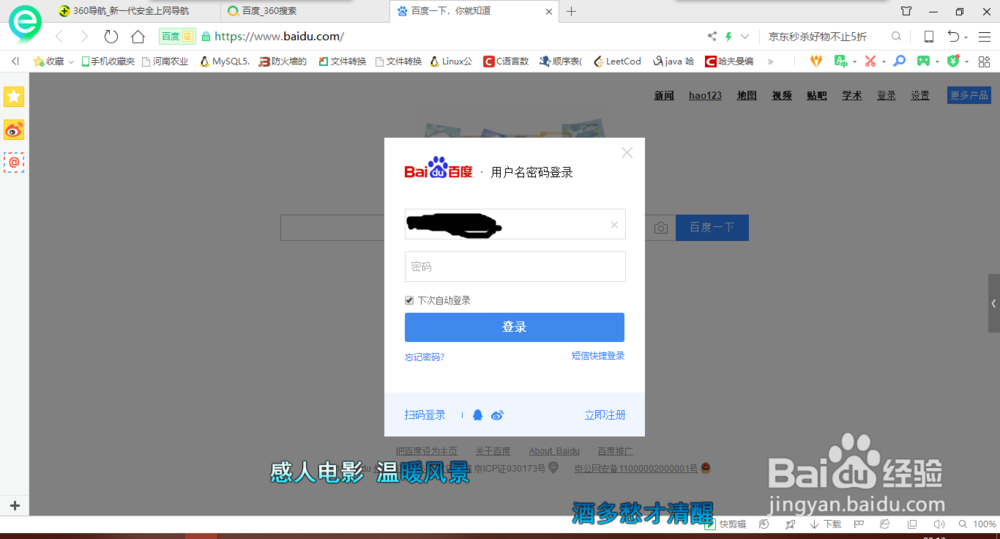
Task: Open the MySQL5. bookmark
Action: [224, 61]
